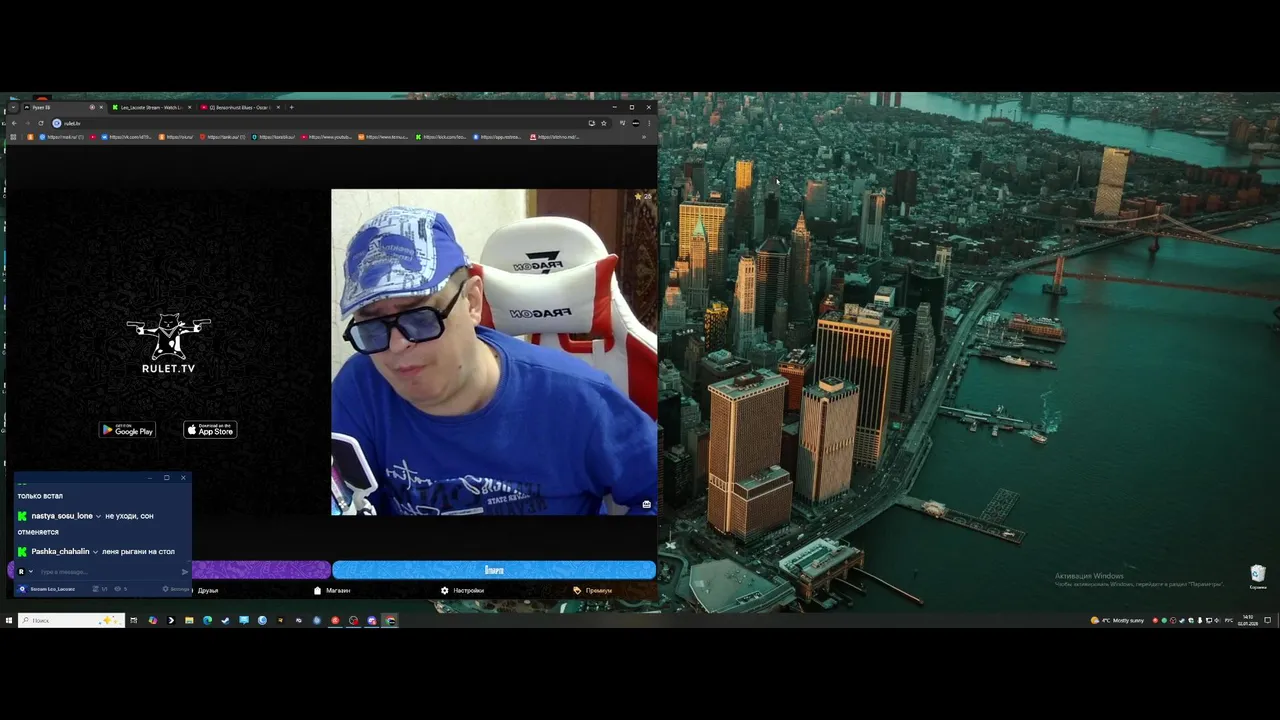Open the mail.ru bookmark

pos(62,137)
